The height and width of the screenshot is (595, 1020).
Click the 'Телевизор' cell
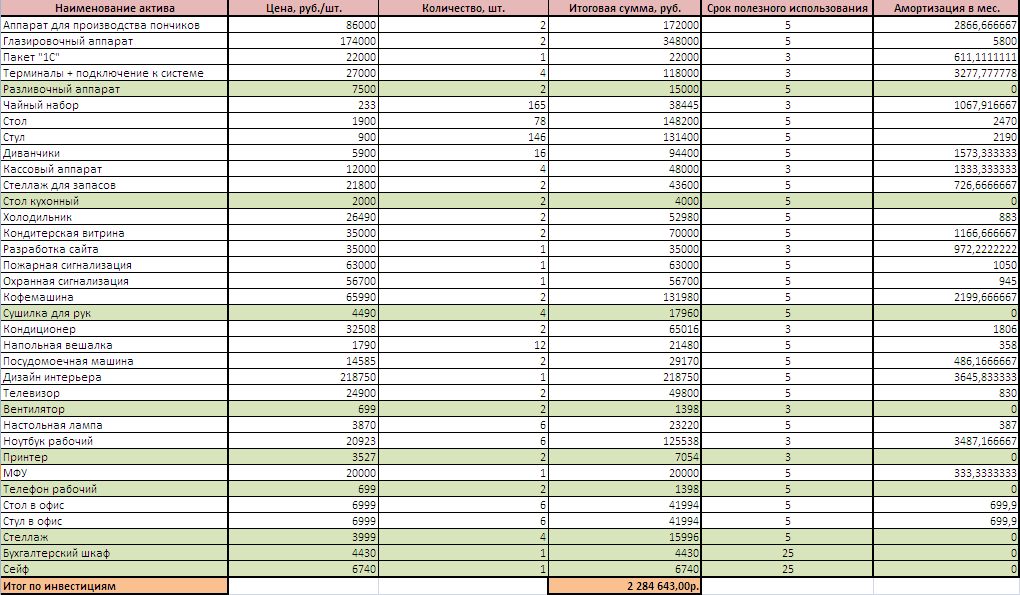coord(114,393)
